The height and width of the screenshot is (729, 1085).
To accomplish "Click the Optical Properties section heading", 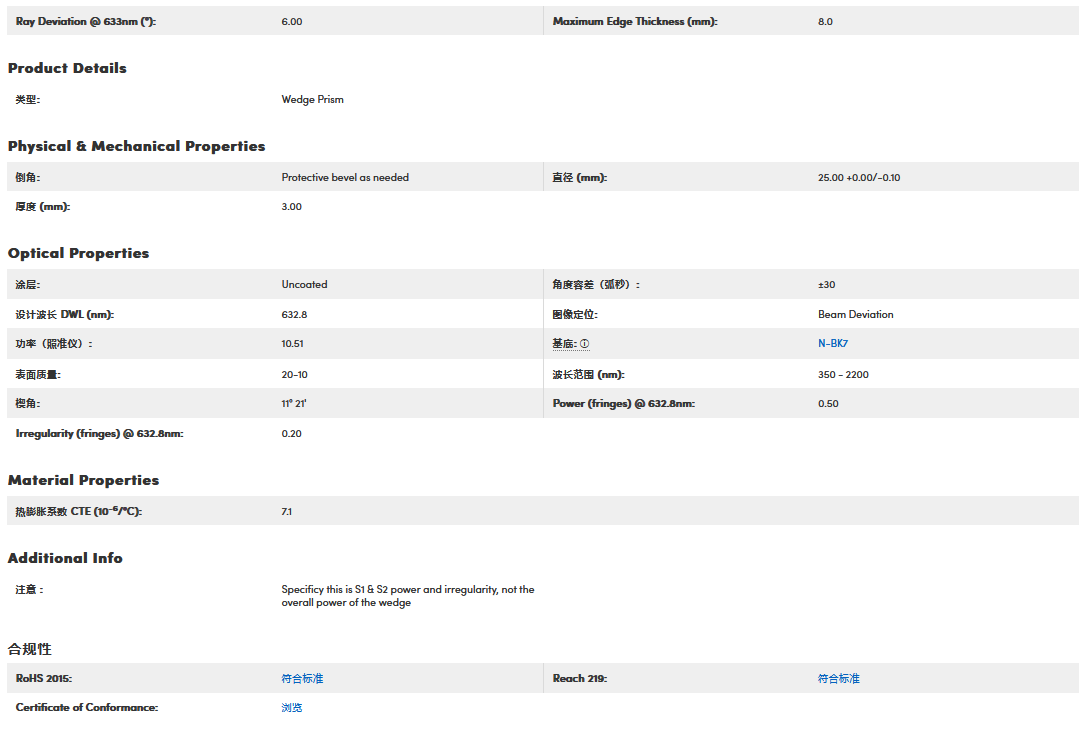I will coord(78,253).
